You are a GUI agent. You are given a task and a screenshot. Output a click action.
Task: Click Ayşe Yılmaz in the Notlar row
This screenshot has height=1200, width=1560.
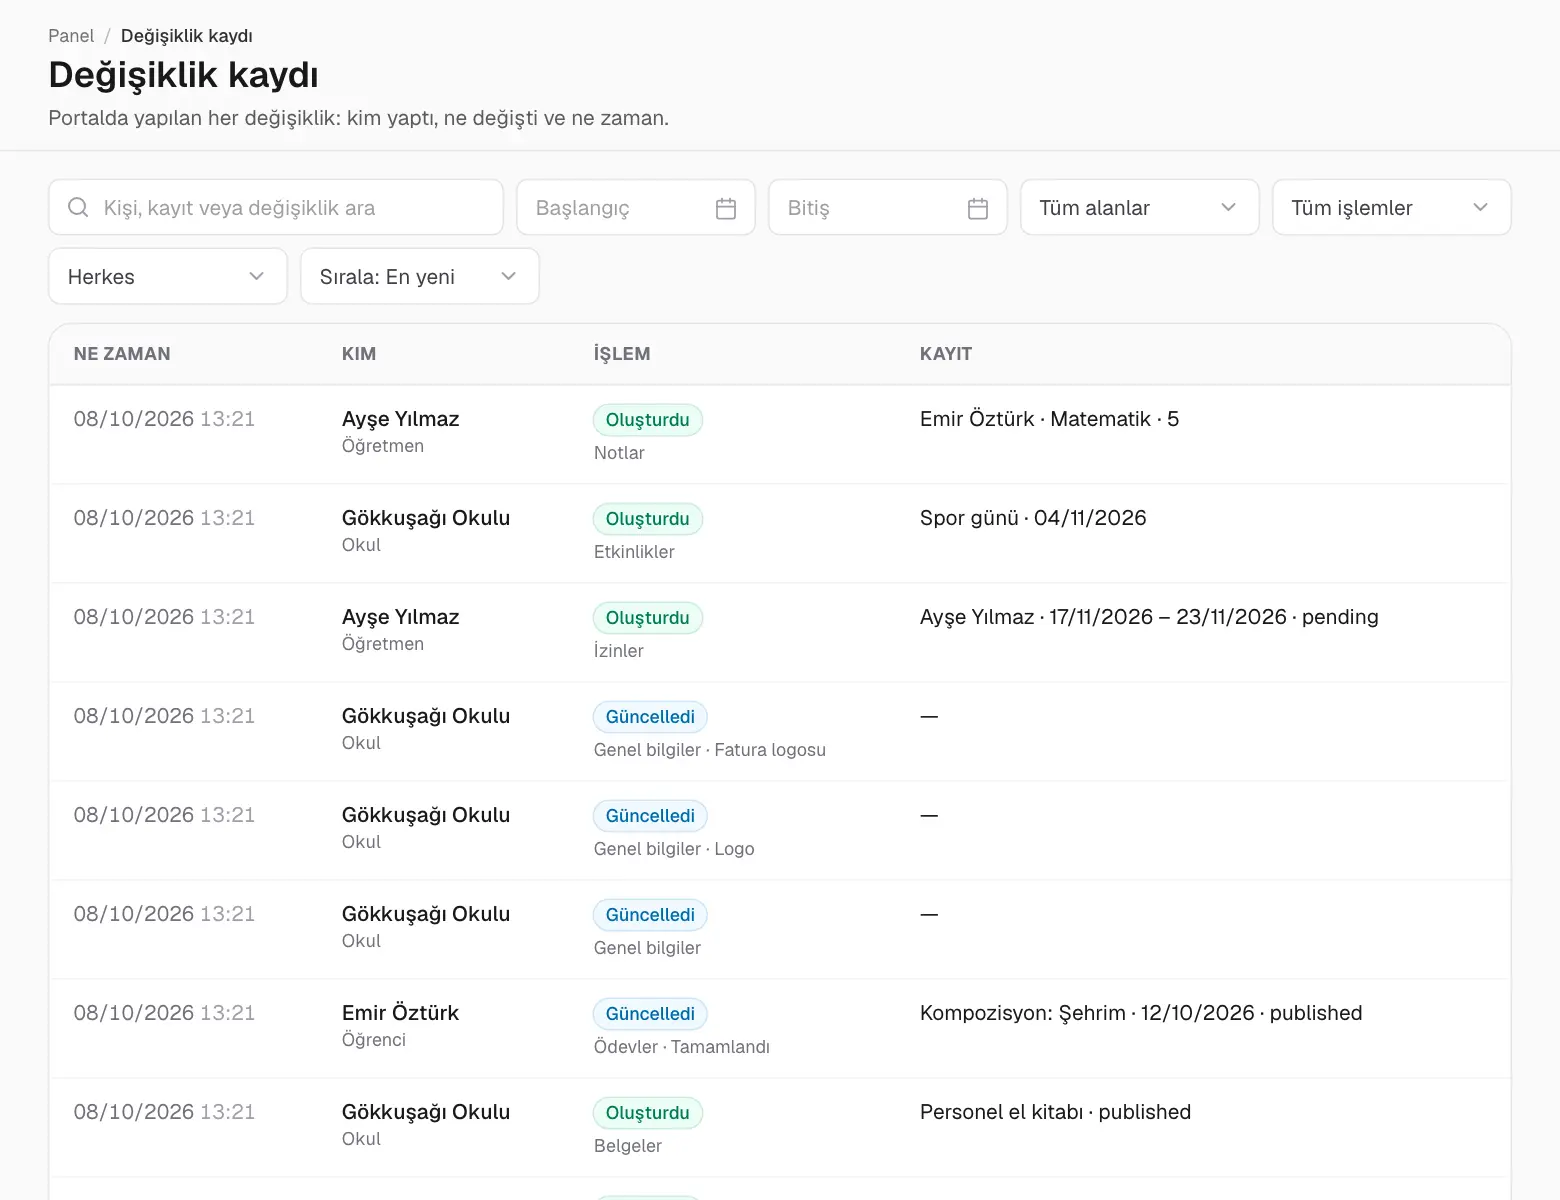click(x=400, y=419)
